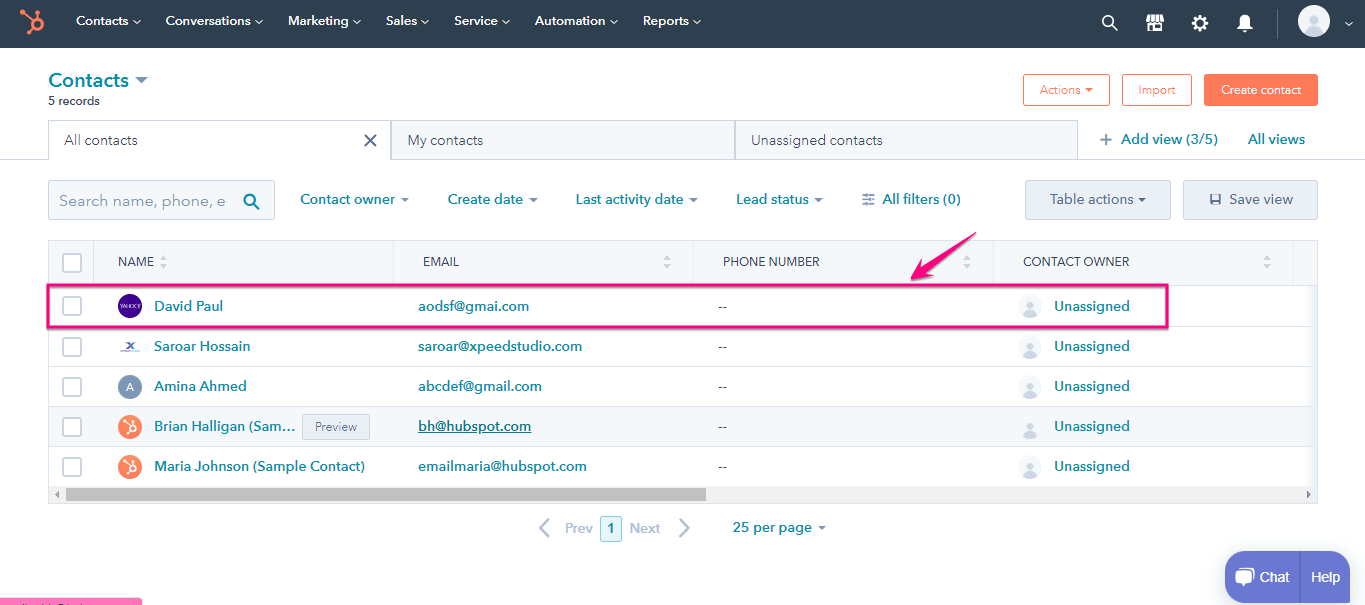Expand the account menu chevron
1365x605 pixels.
click(1348, 23)
